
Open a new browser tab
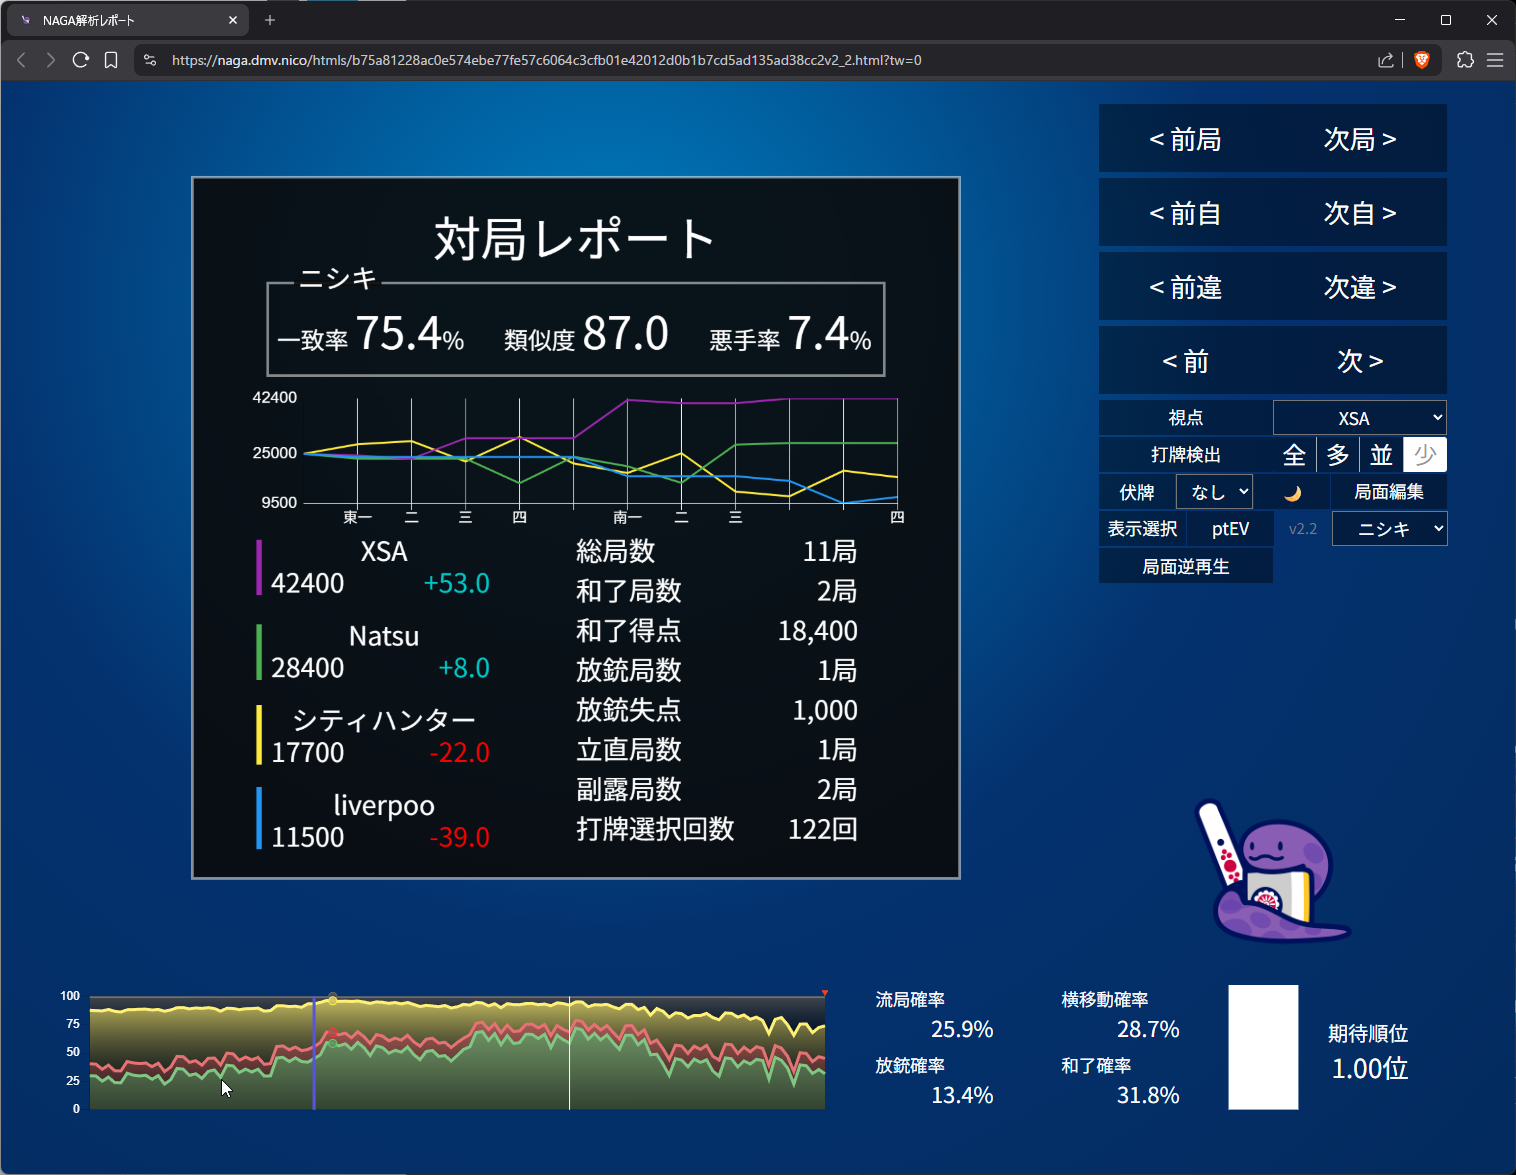pyautogui.click(x=270, y=20)
